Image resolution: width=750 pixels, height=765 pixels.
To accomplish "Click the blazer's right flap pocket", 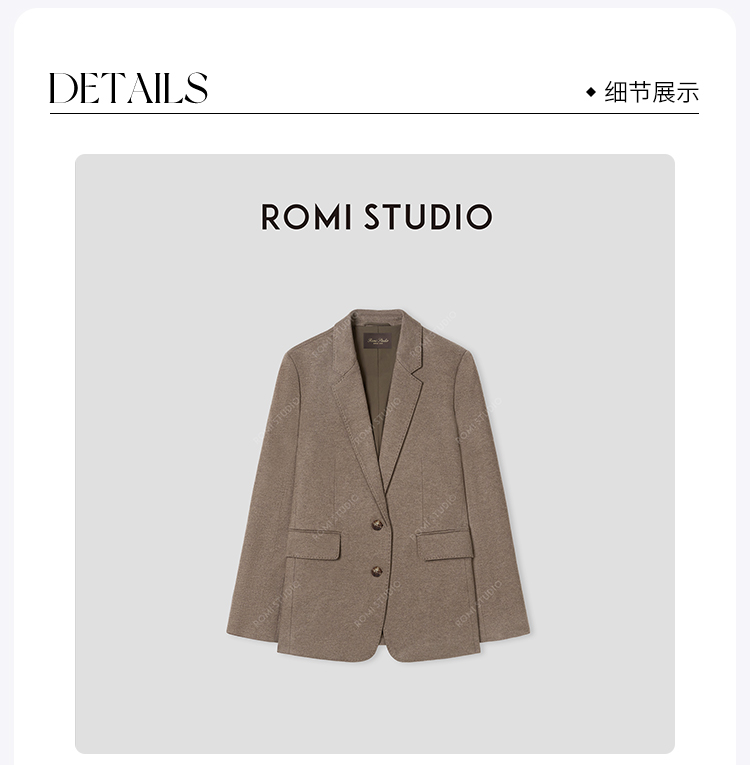I will click(x=445, y=544).
